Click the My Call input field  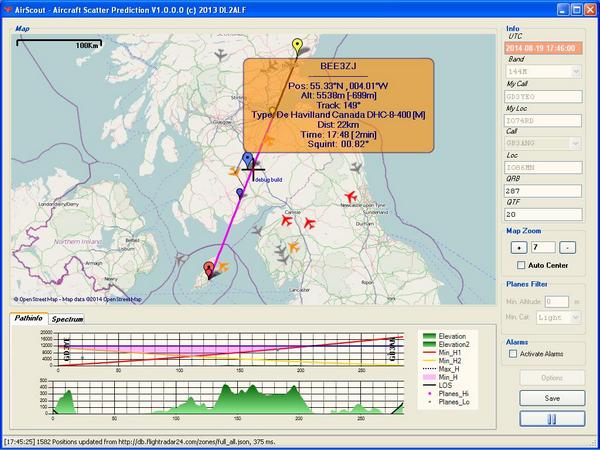pos(543,96)
